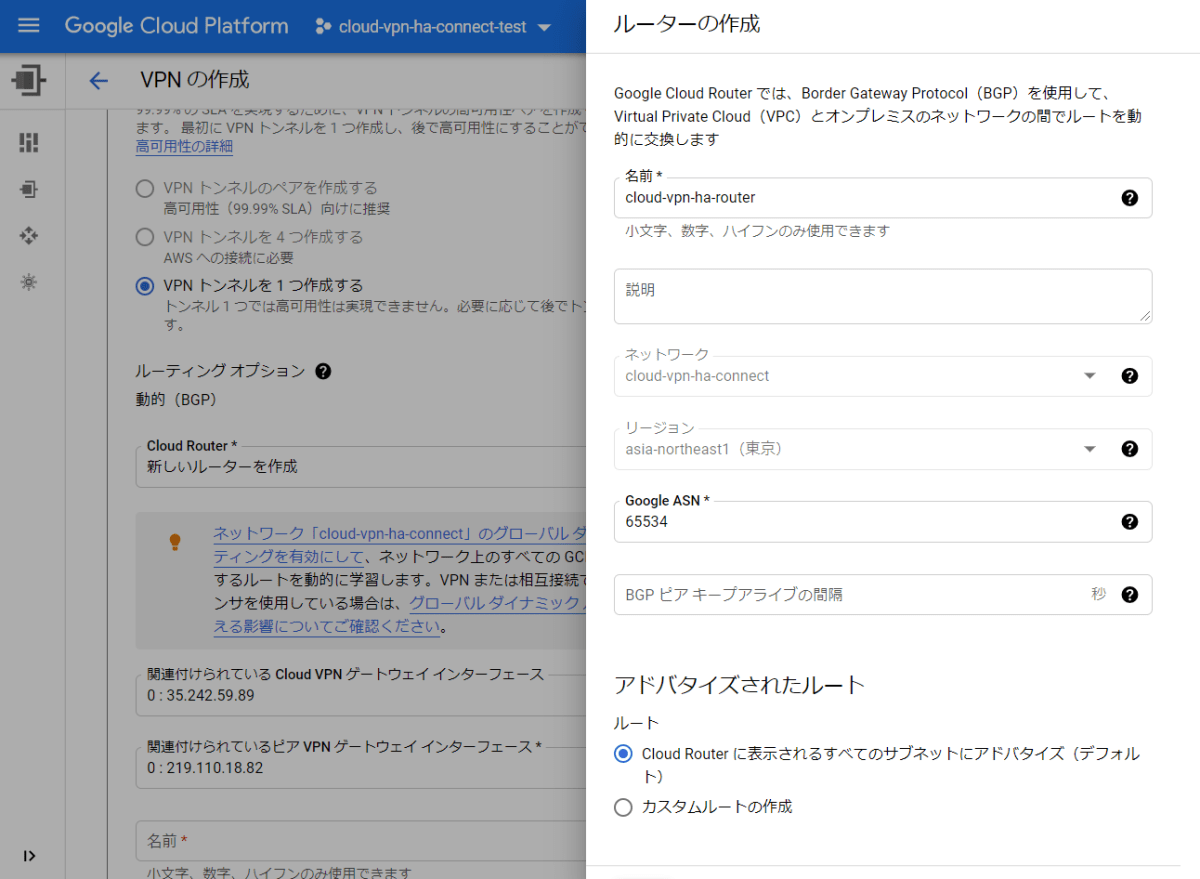Open the hamburger navigation menu
The height and width of the screenshot is (879, 1200).
point(28,26)
